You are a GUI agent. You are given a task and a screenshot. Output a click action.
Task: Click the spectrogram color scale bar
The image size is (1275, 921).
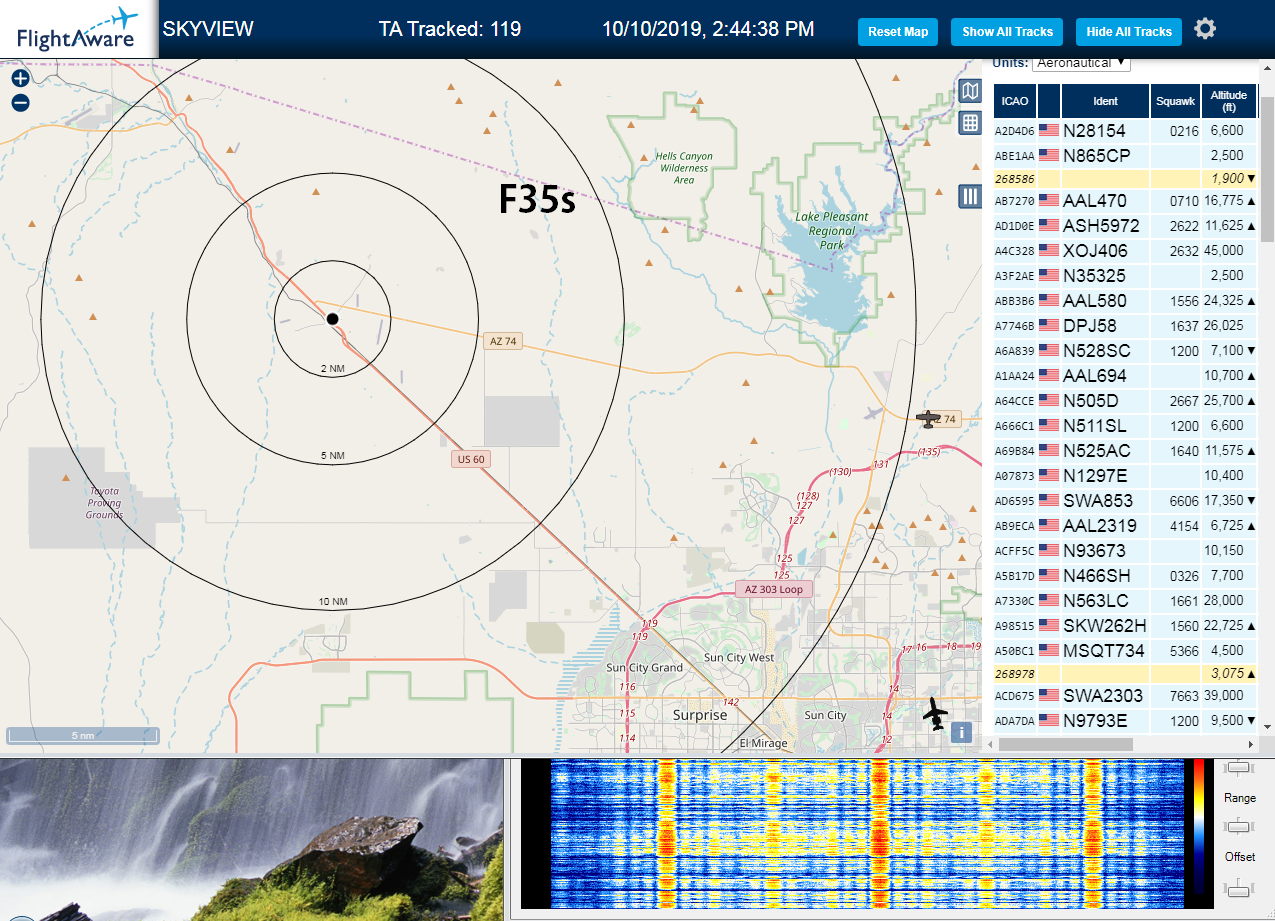(1197, 826)
